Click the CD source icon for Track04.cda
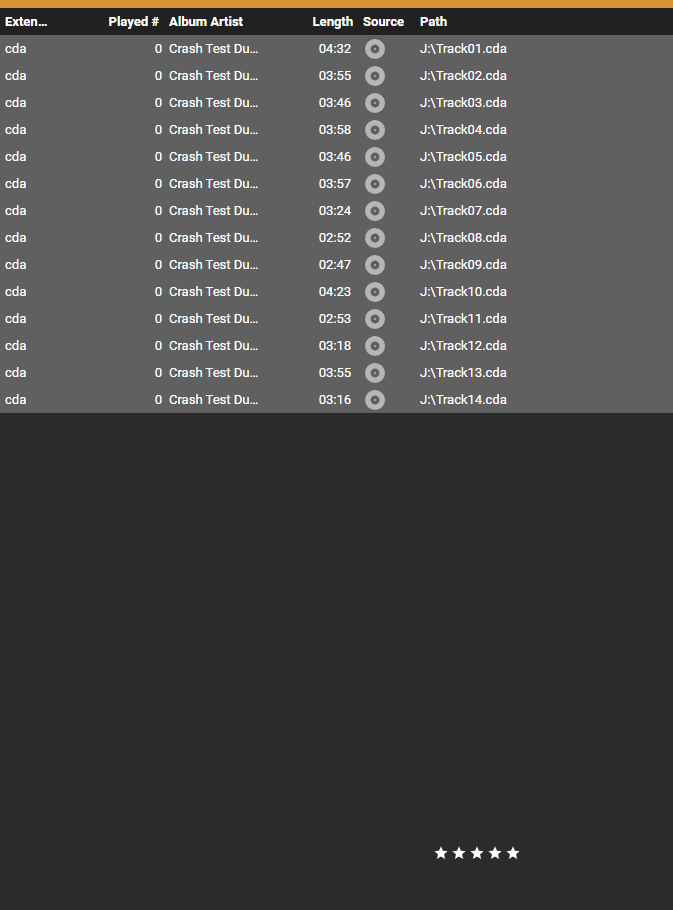The width and height of the screenshot is (673, 910). pos(375,130)
